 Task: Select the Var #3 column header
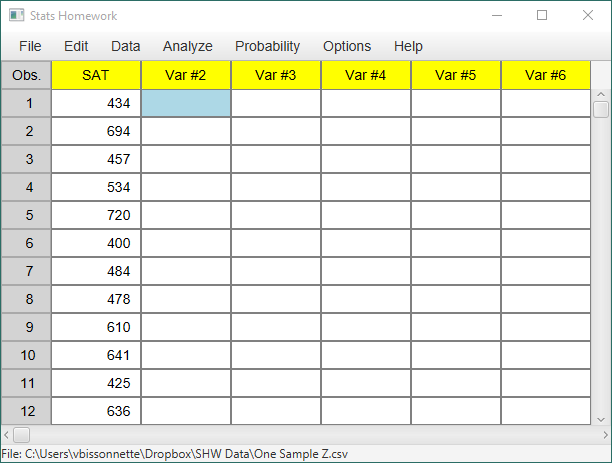click(276, 75)
